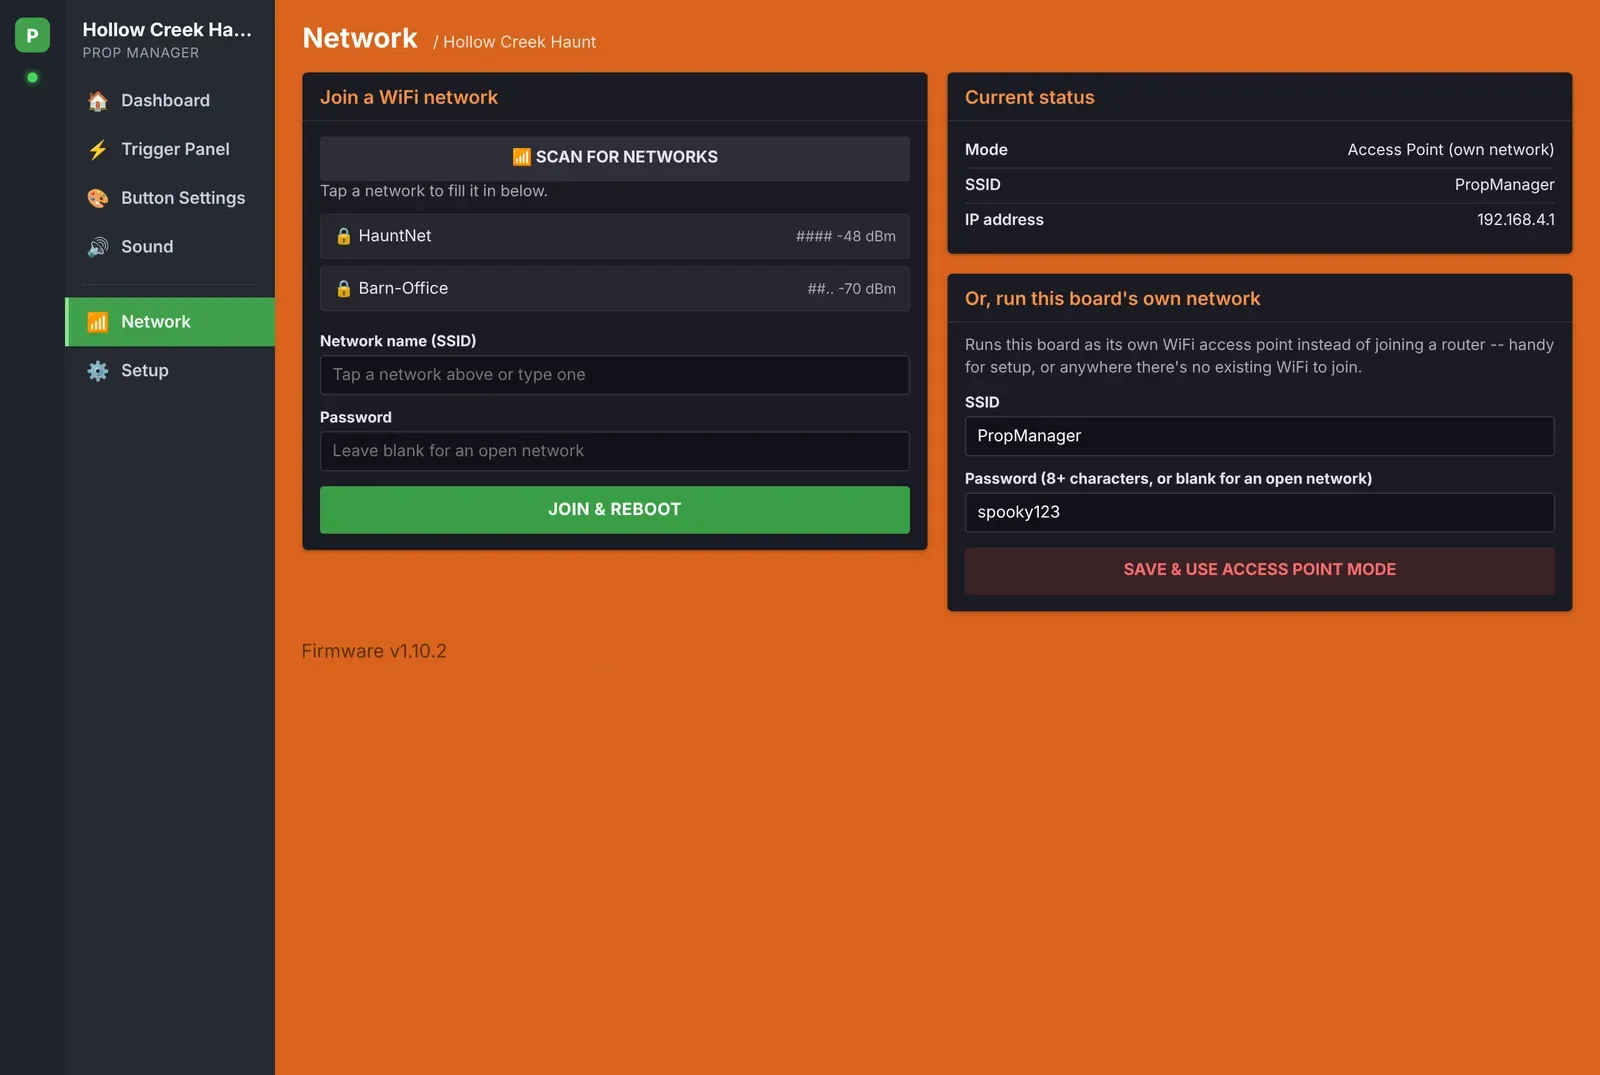Select the Network sidebar item
Screen dimensions: 1600x1075
tap(170, 322)
